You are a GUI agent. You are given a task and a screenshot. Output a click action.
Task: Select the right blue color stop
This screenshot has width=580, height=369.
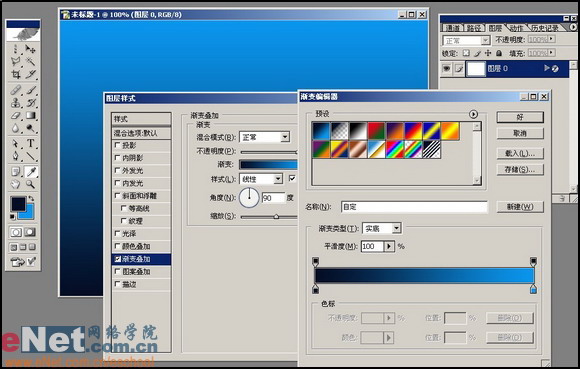coord(533,289)
